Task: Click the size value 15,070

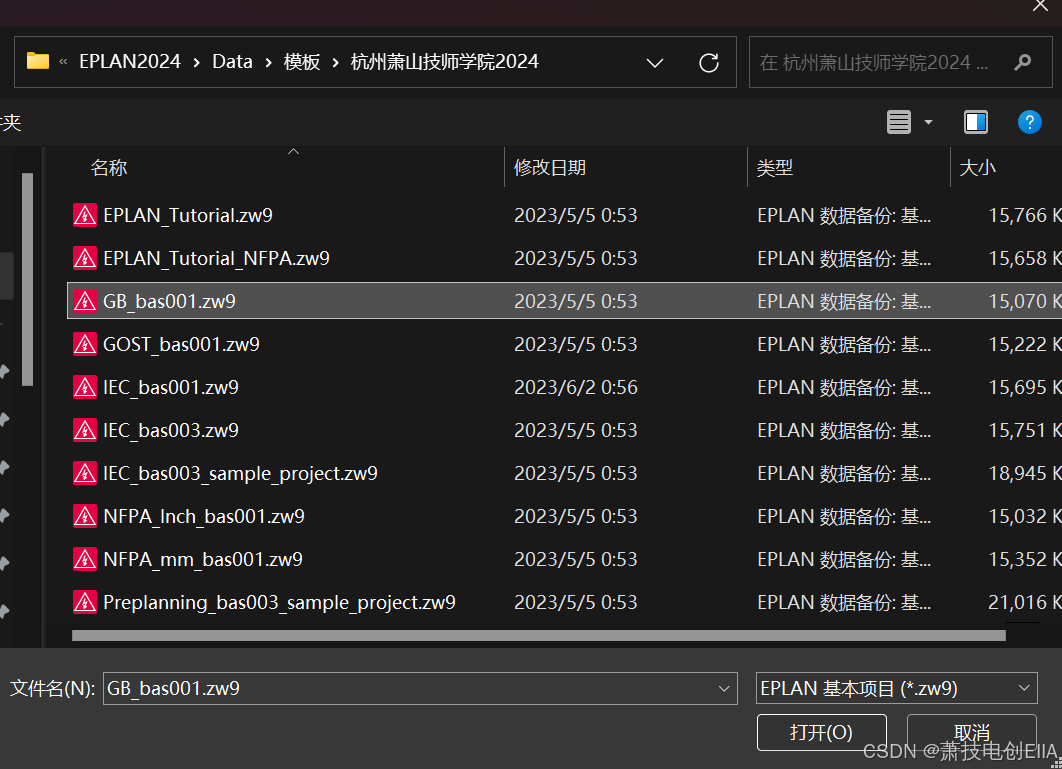Action: click(1017, 302)
